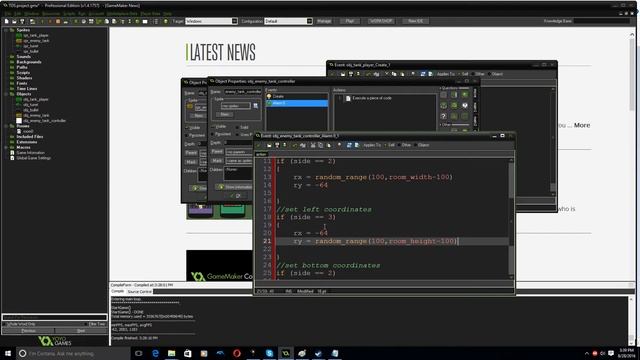Toggle Whole Word Only checkbox under resource search

click(x=5, y=324)
